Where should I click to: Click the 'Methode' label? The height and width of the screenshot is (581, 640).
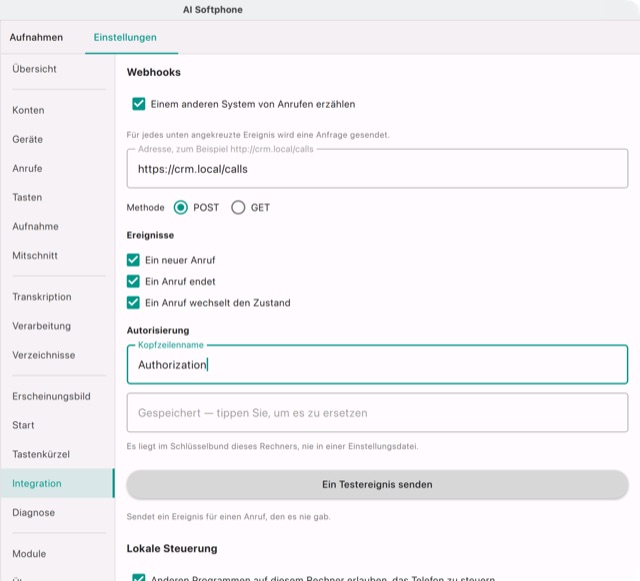coord(145,207)
